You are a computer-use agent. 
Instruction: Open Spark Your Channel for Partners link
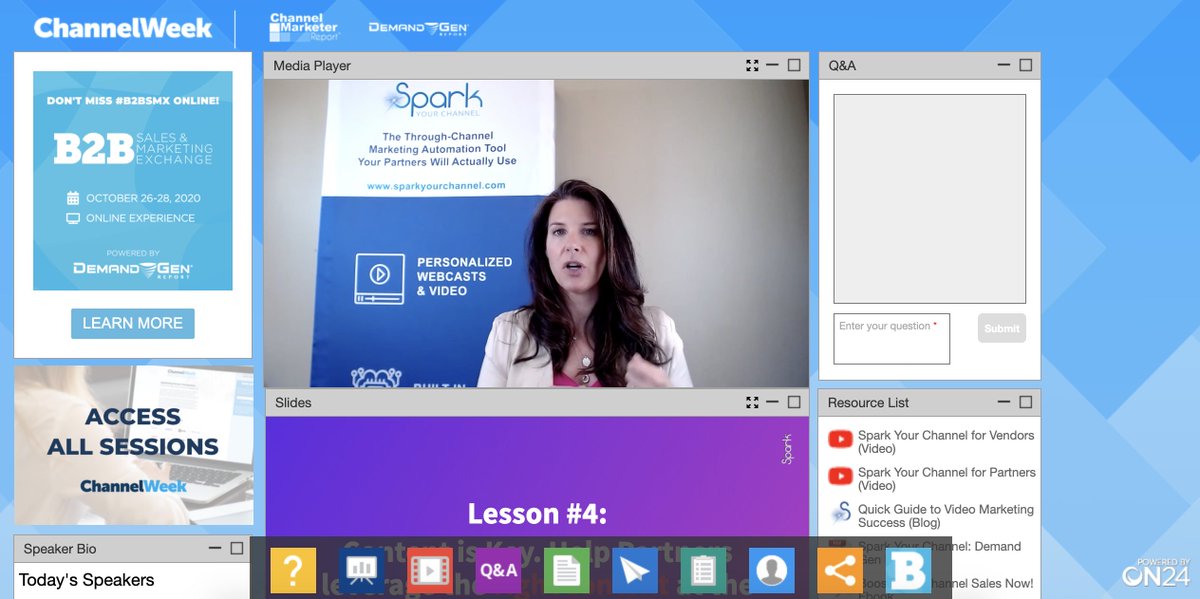pos(947,479)
